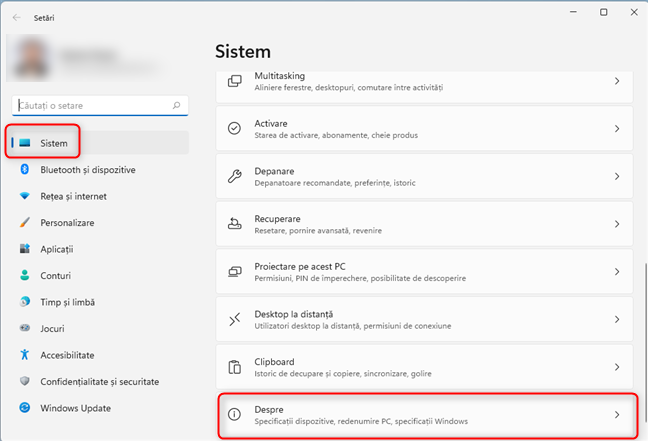This screenshot has height=441, width=648.
Task: Expand the Activare chevron arrow
Action: [617, 129]
